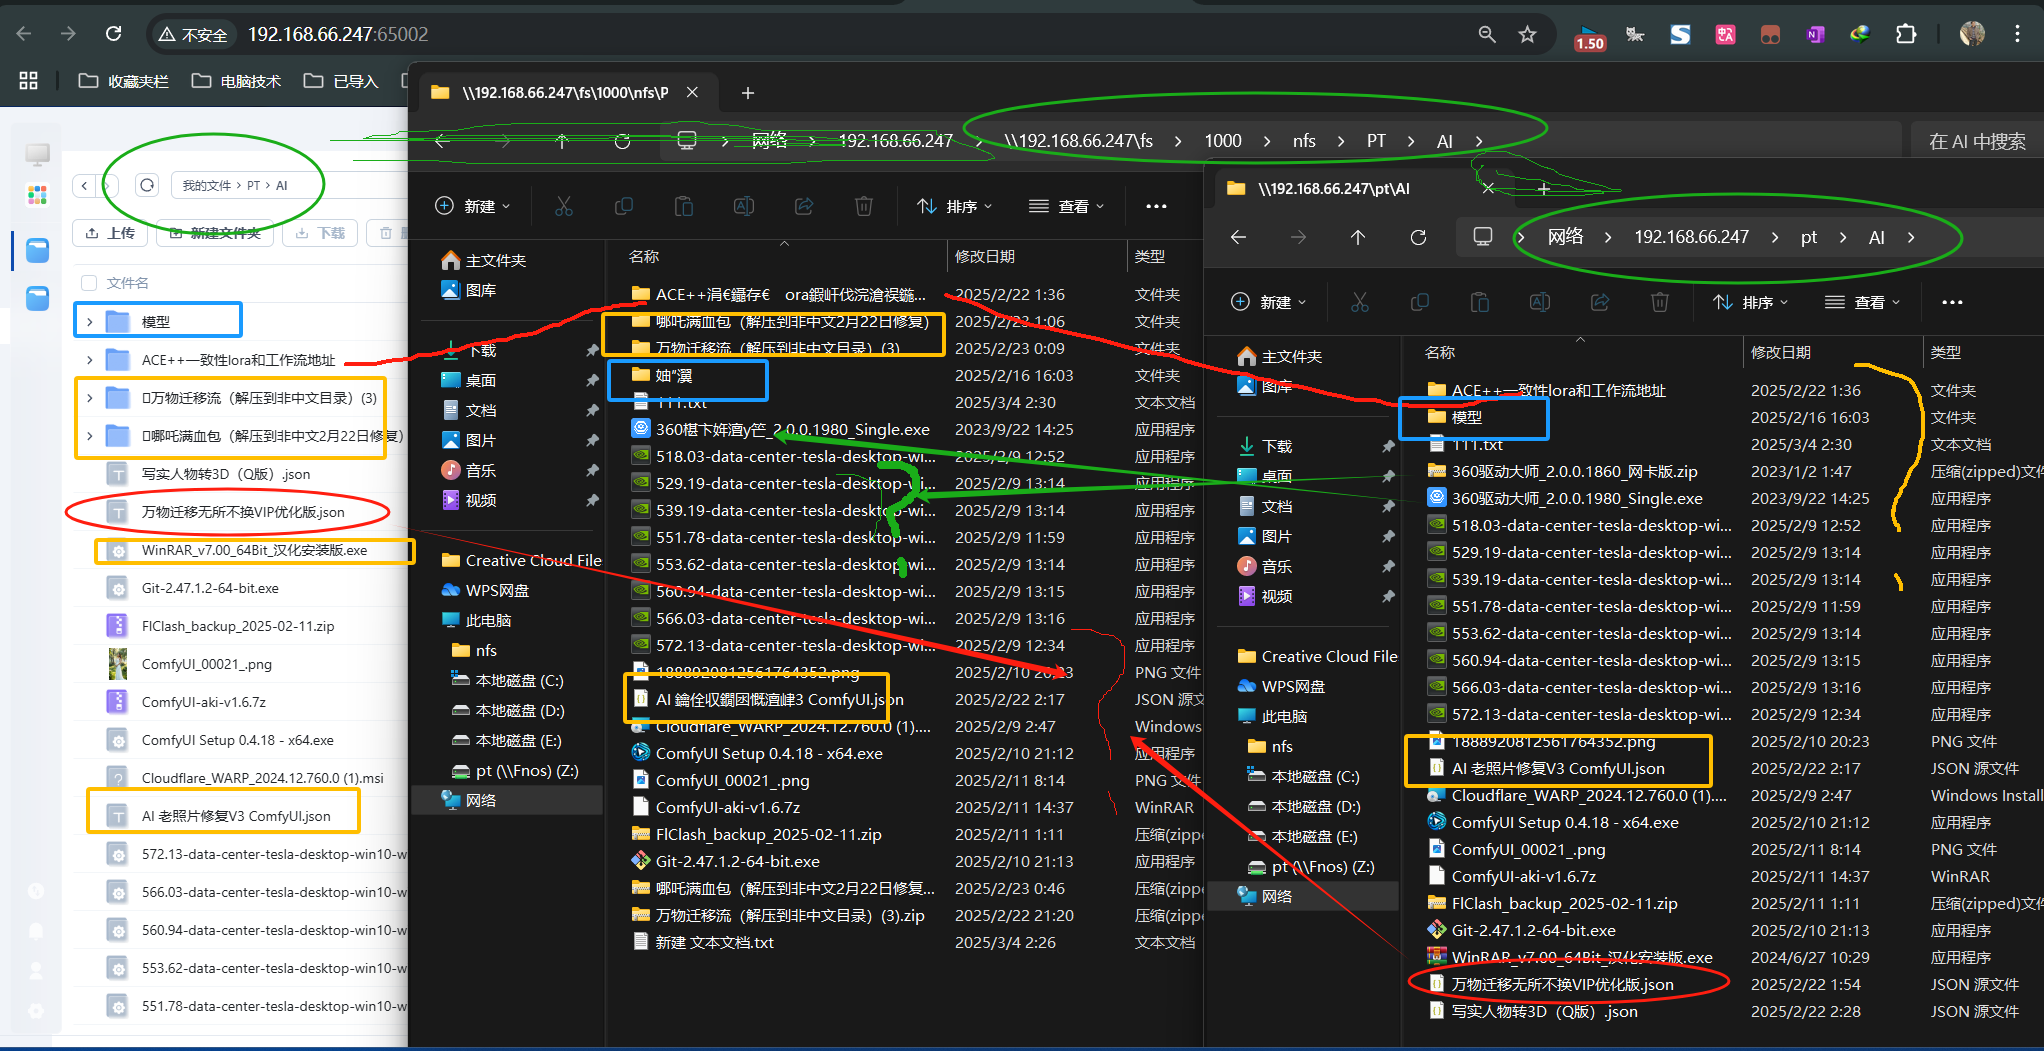Refresh the file list in the web file manager
The width and height of the screenshot is (2044, 1051).
(147, 185)
